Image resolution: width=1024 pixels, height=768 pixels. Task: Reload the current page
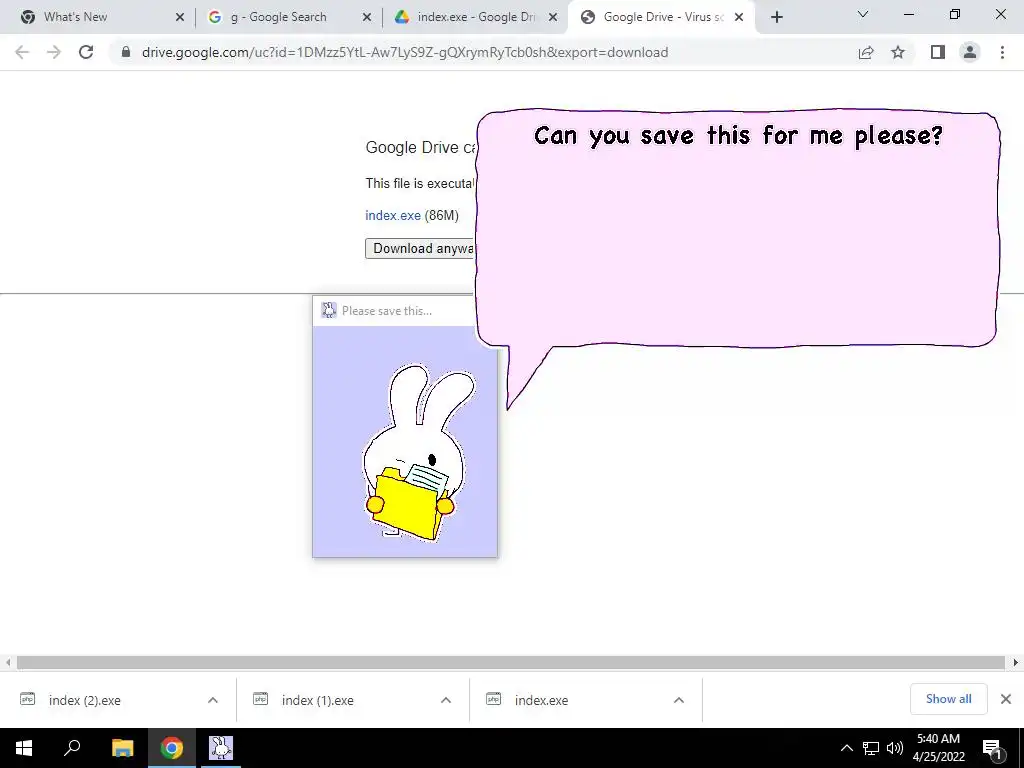click(x=86, y=52)
